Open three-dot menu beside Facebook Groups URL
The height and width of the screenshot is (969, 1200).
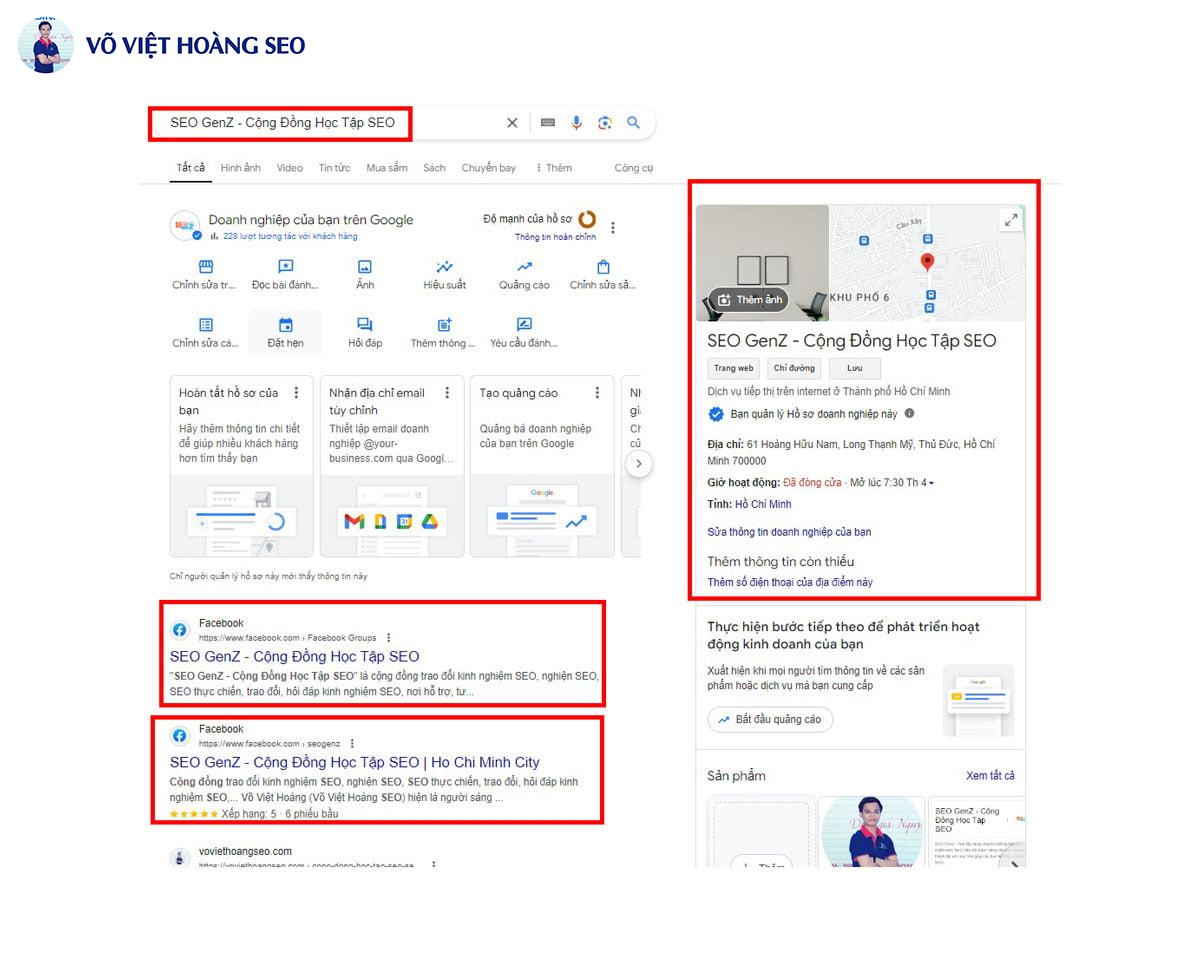(389, 637)
